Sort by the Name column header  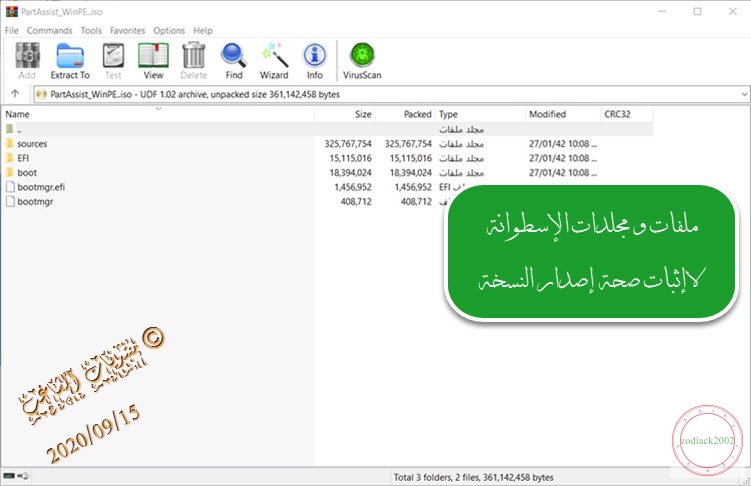[x=158, y=114]
